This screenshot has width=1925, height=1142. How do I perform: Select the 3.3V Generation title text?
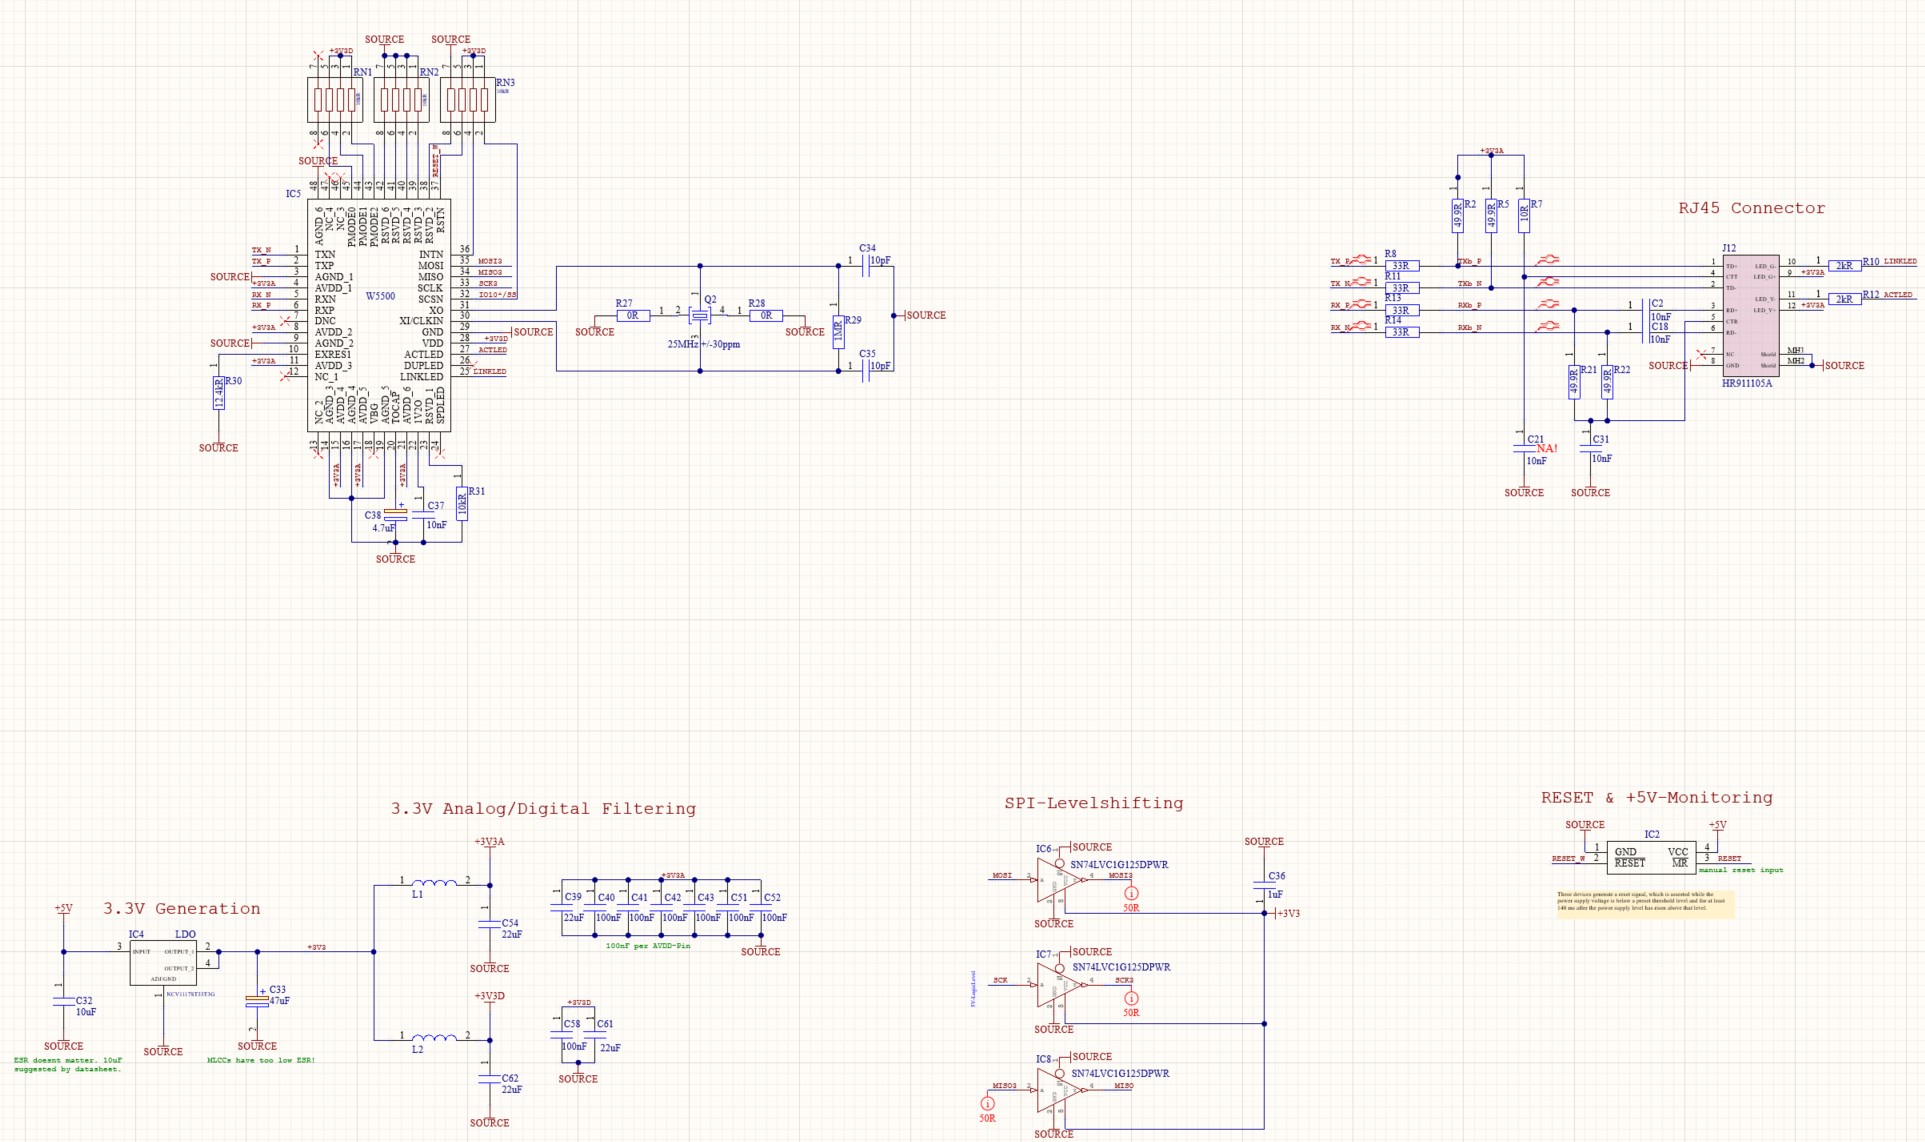[182, 909]
